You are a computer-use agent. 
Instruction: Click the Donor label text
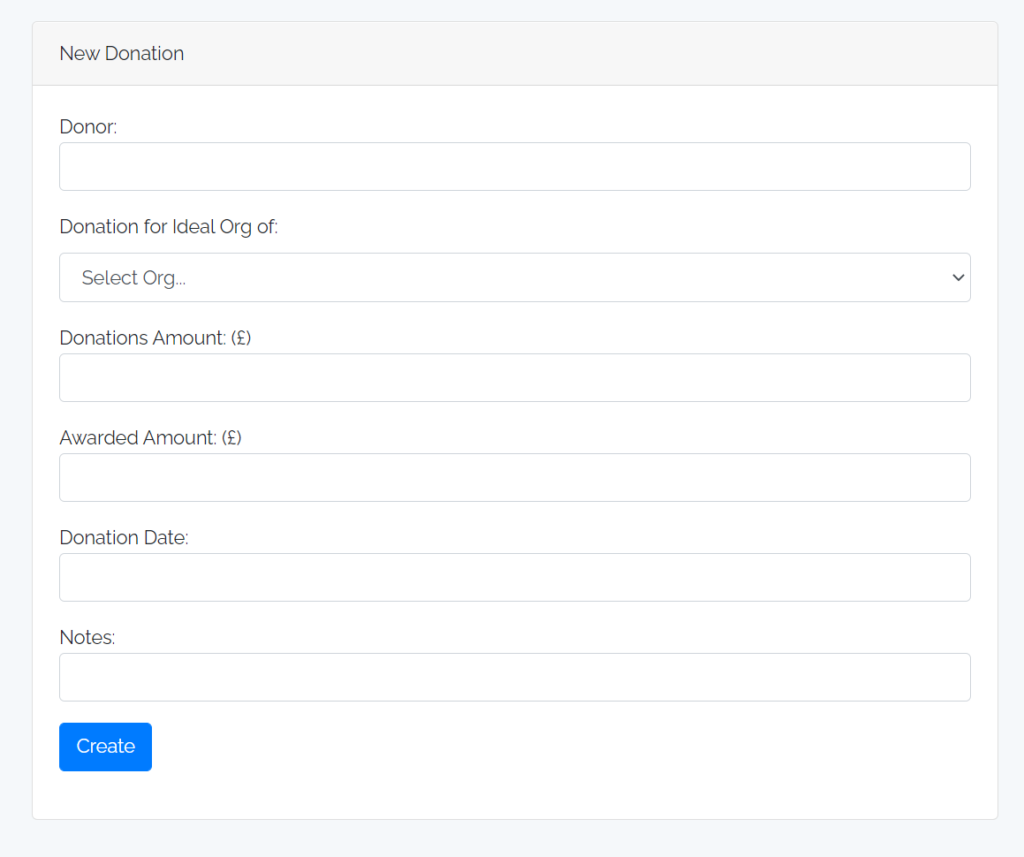pos(87,127)
